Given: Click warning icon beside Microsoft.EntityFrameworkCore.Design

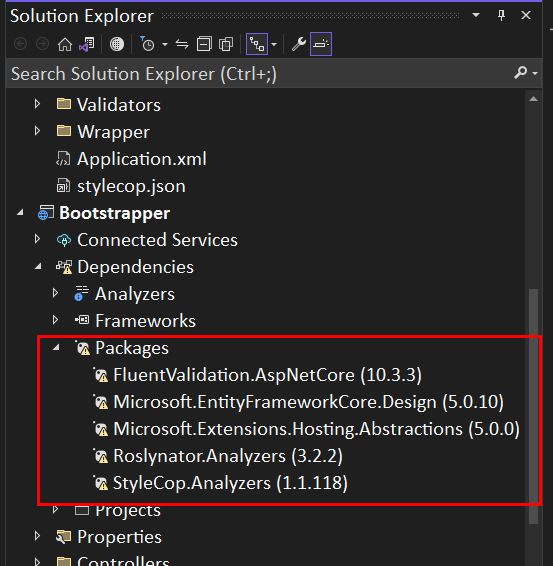Looking at the screenshot, I should (x=101, y=402).
